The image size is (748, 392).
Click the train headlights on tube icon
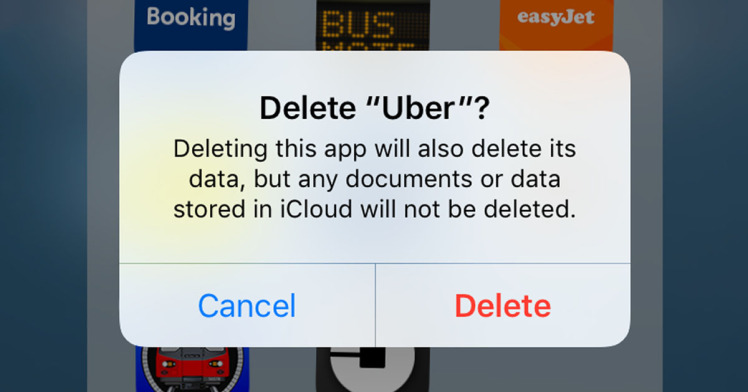pyautogui.click(x=192, y=364)
